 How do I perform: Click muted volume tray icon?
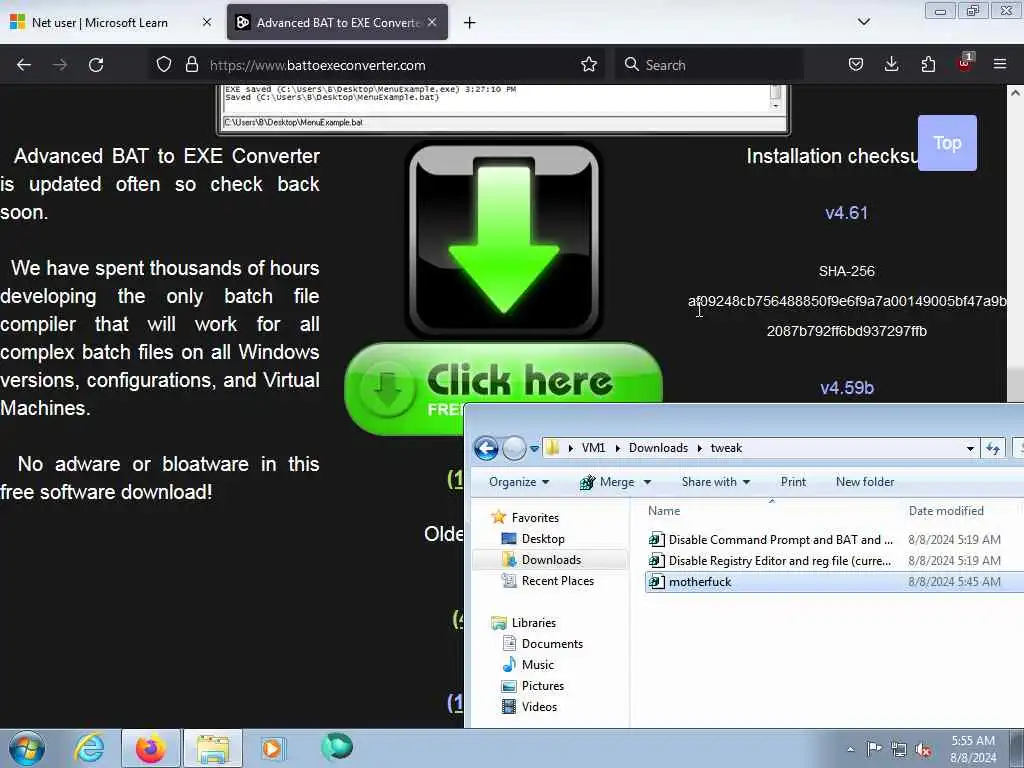[923, 750]
